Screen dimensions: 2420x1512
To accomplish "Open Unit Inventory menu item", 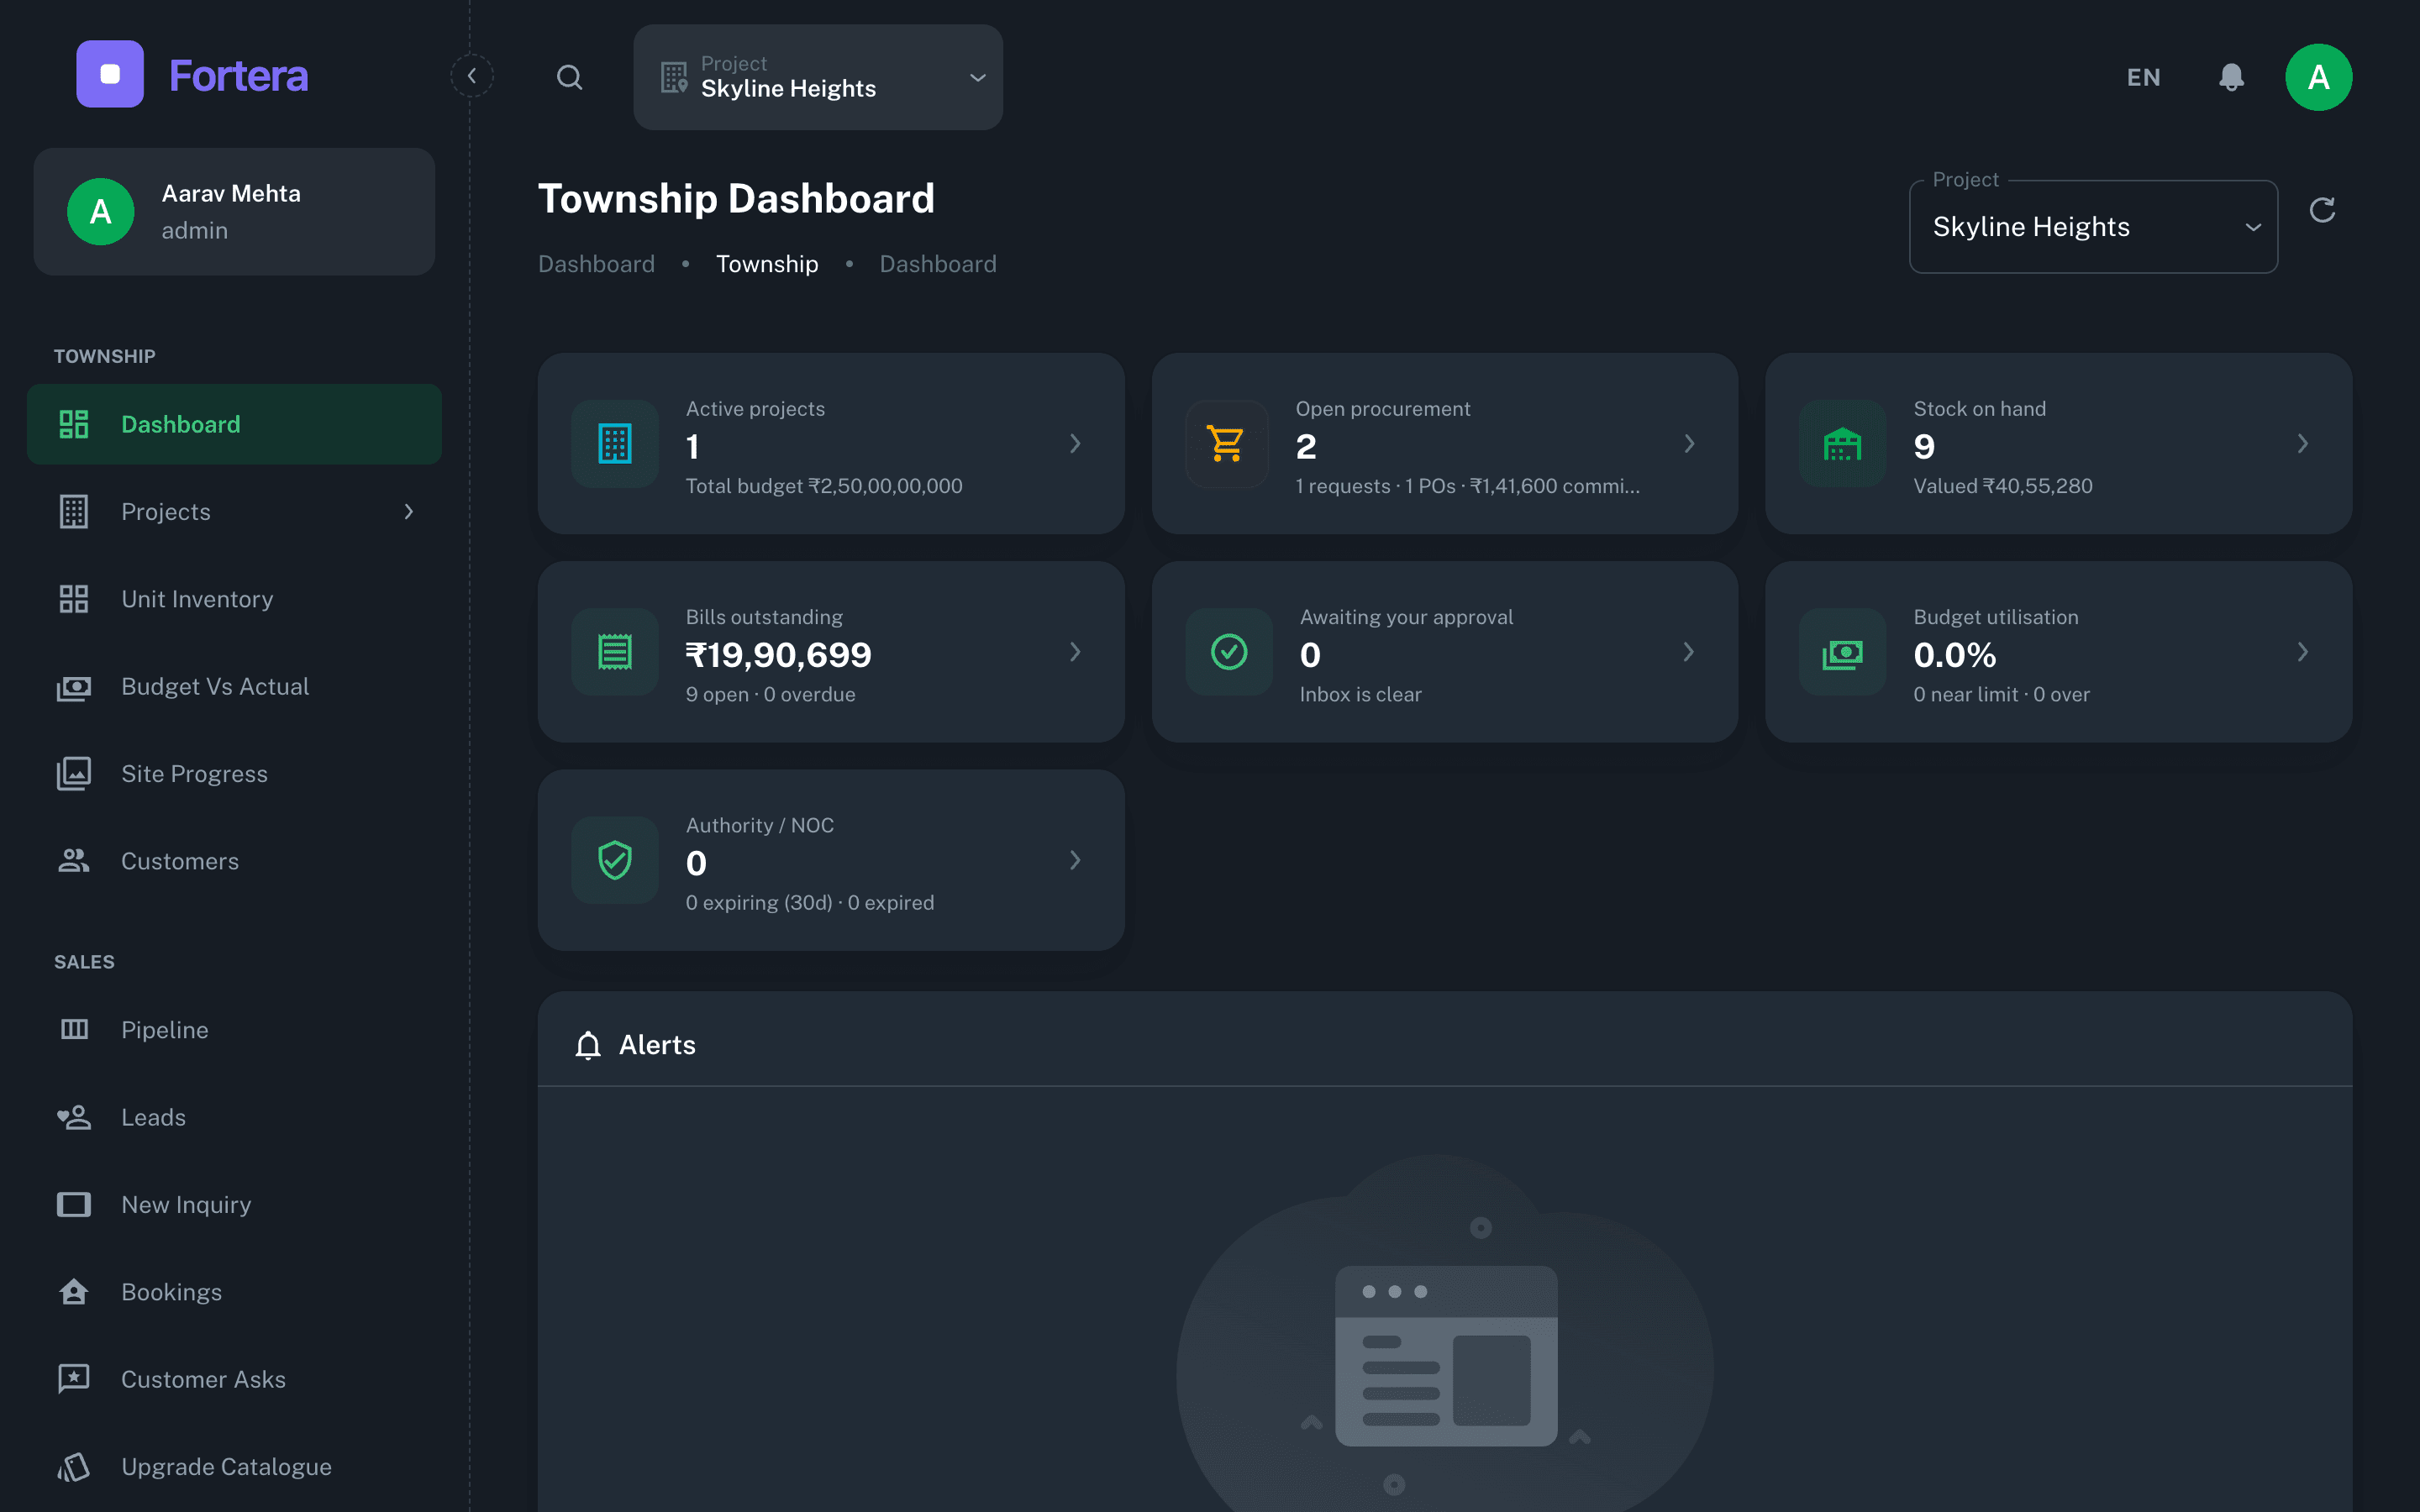I will coord(234,599).
